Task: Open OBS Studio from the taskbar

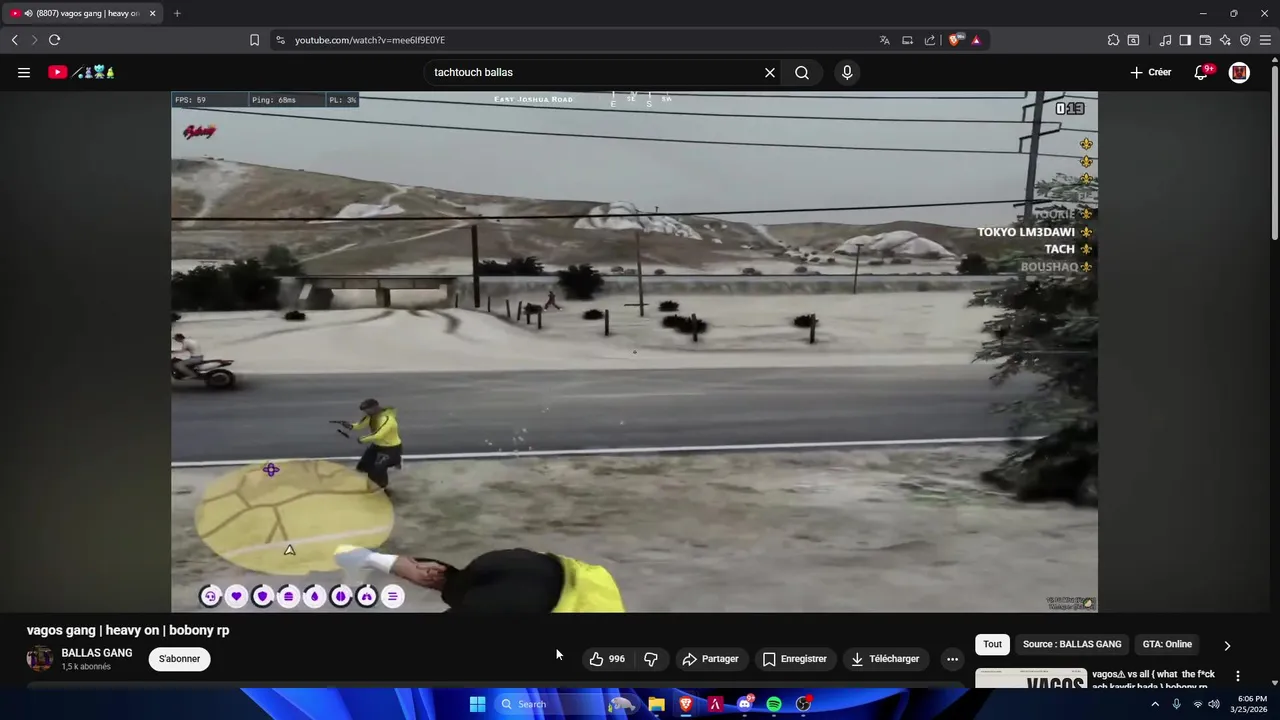Action: (x=803, y=704)
